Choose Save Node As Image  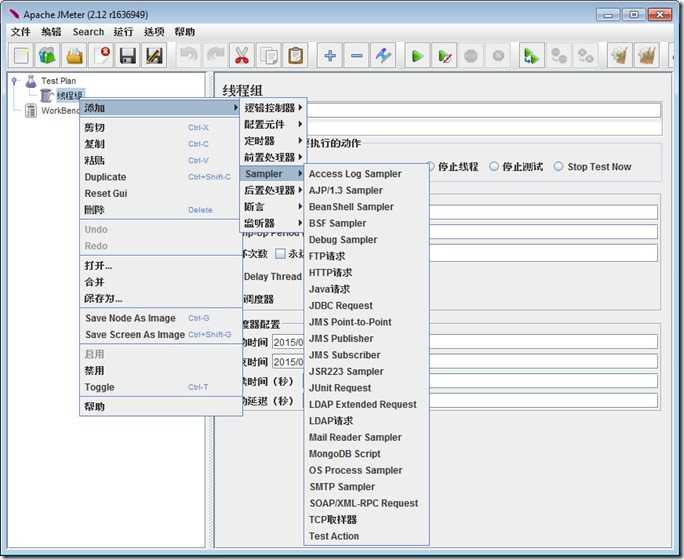click(x=160, y=318)
